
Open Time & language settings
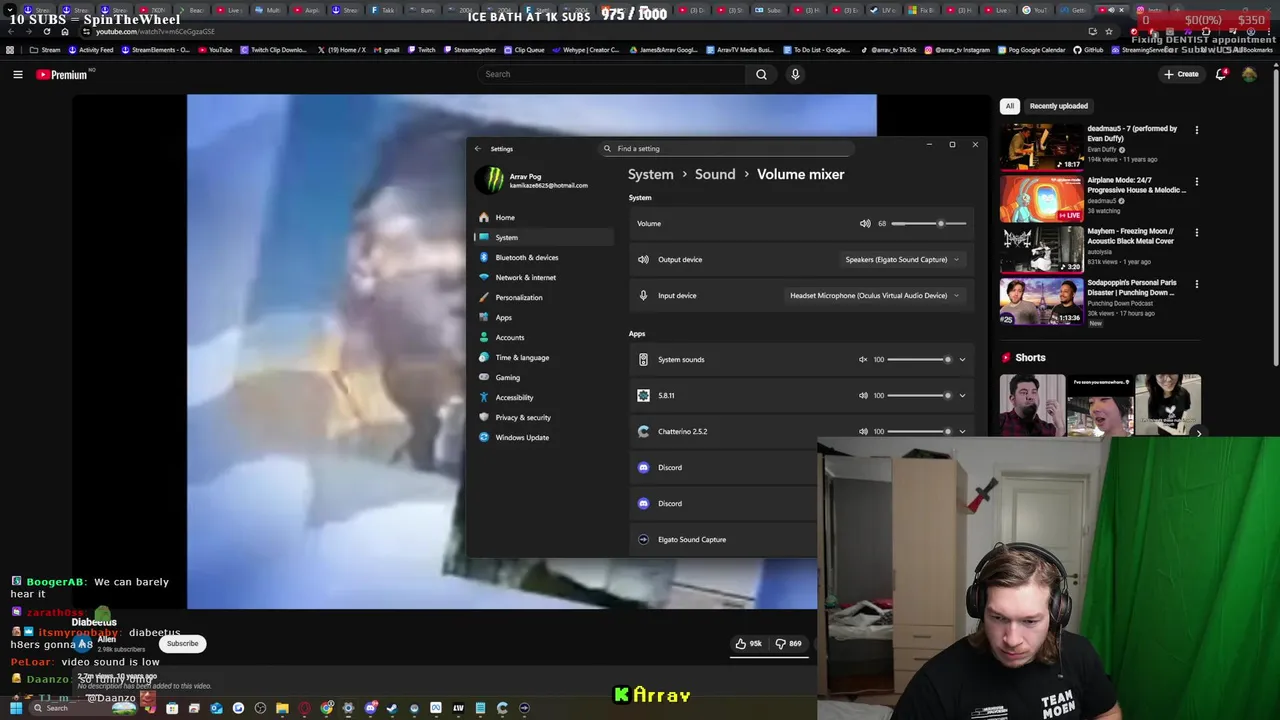pos(543,357)
